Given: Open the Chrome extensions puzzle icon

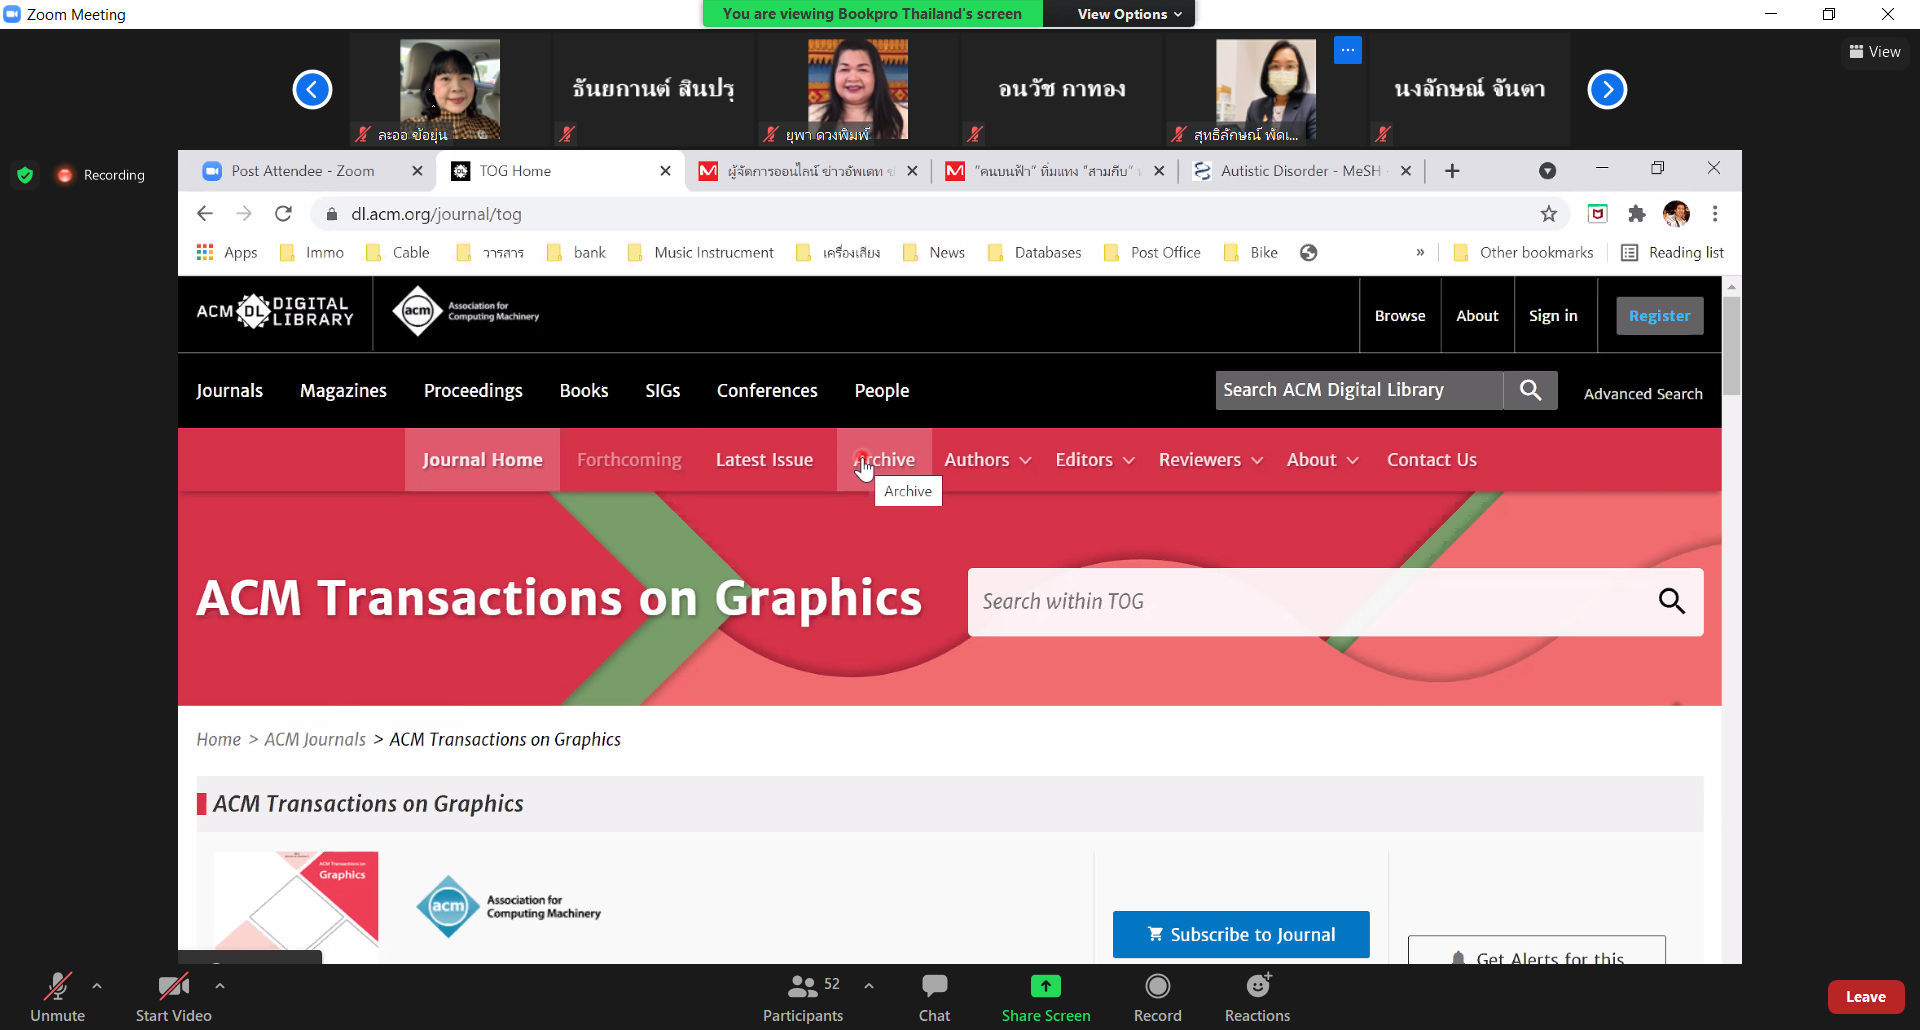Looking at the screenshot, I should [x=1637, y=213].
